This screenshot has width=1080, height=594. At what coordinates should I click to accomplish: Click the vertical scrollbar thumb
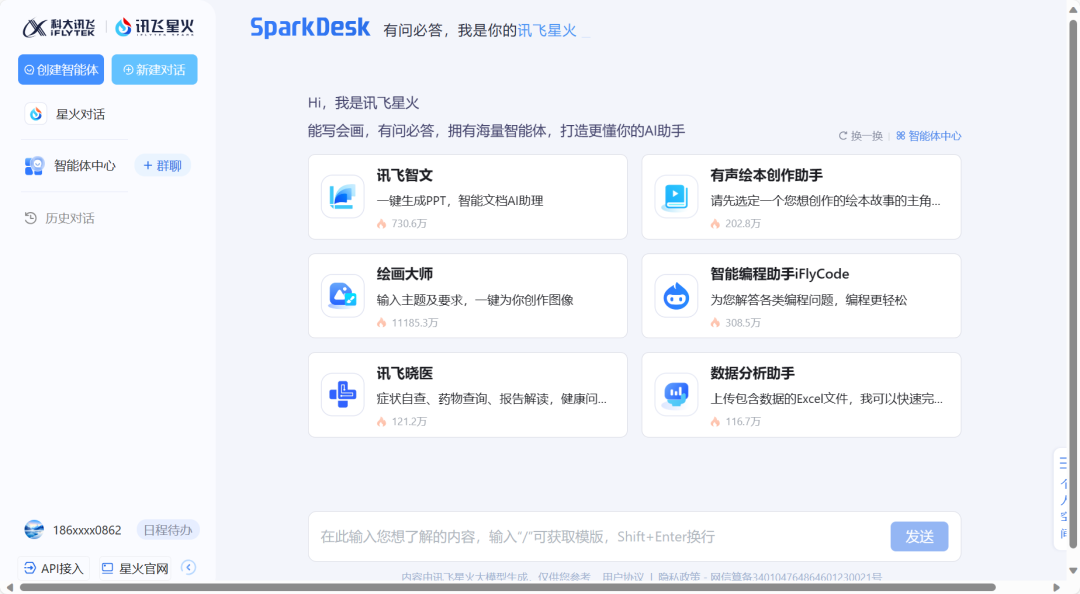click(1073, 284)
